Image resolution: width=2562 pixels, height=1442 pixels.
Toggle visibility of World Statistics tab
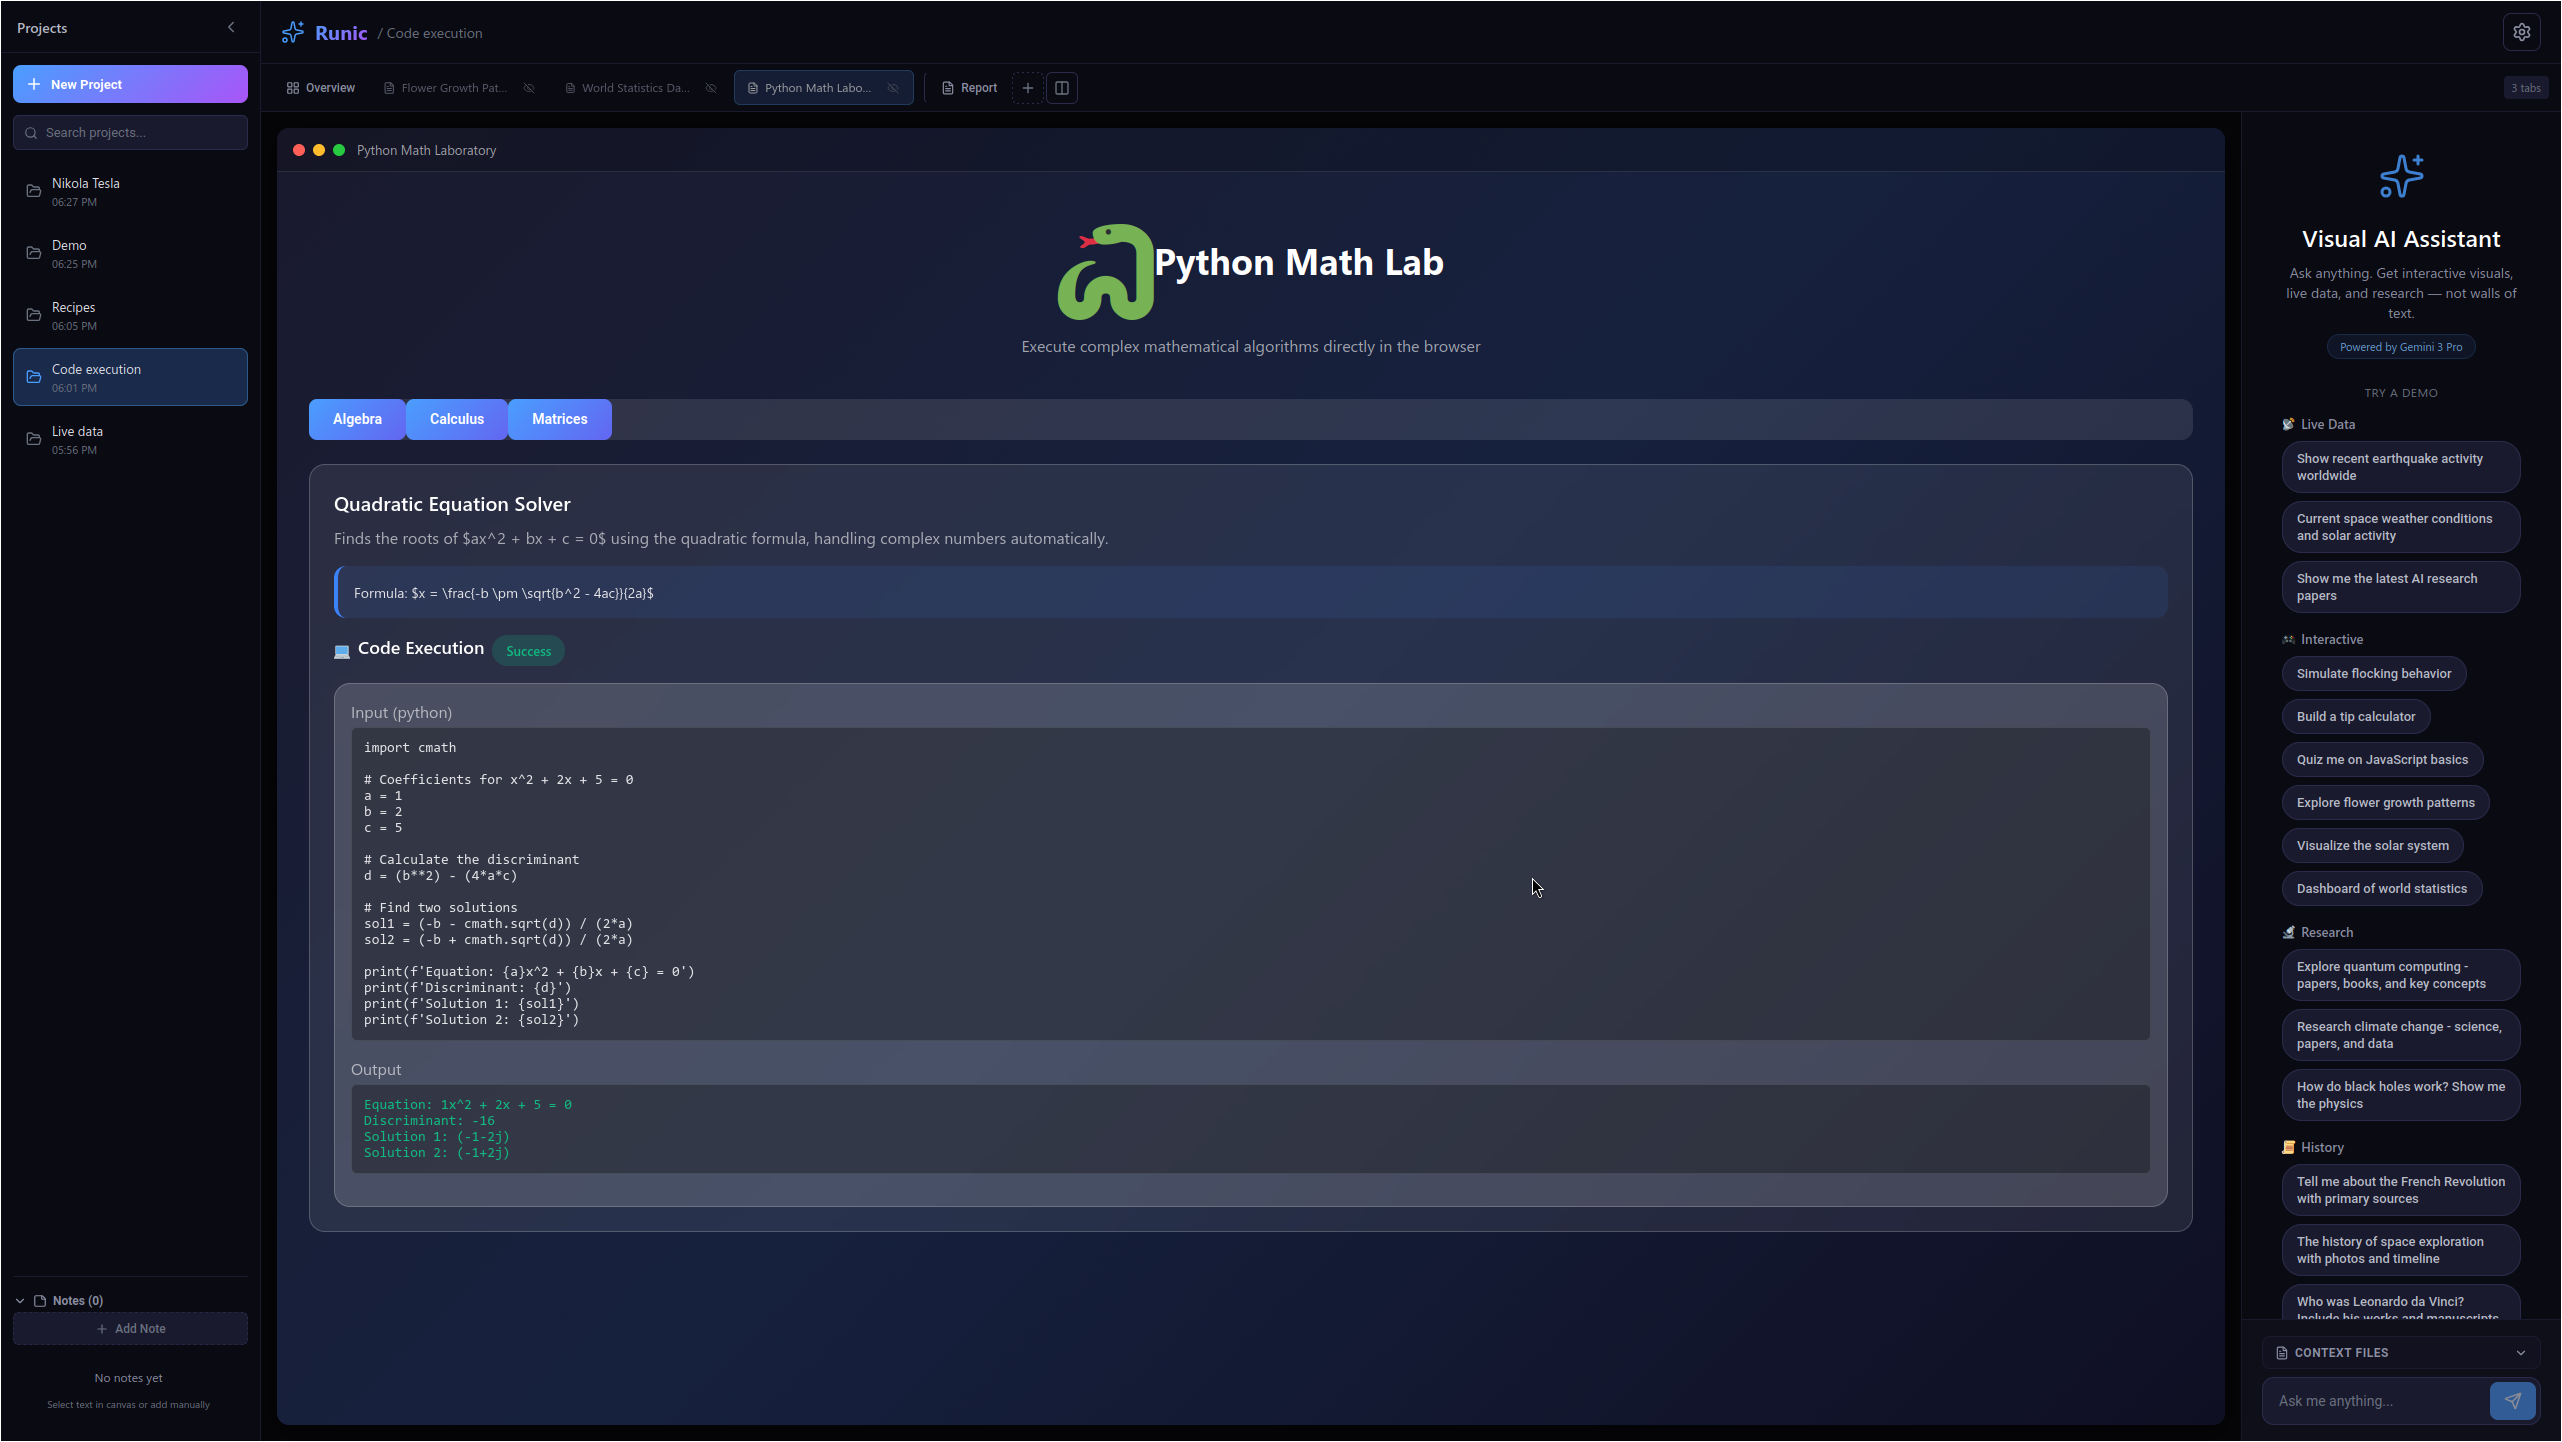click(711, 88)
